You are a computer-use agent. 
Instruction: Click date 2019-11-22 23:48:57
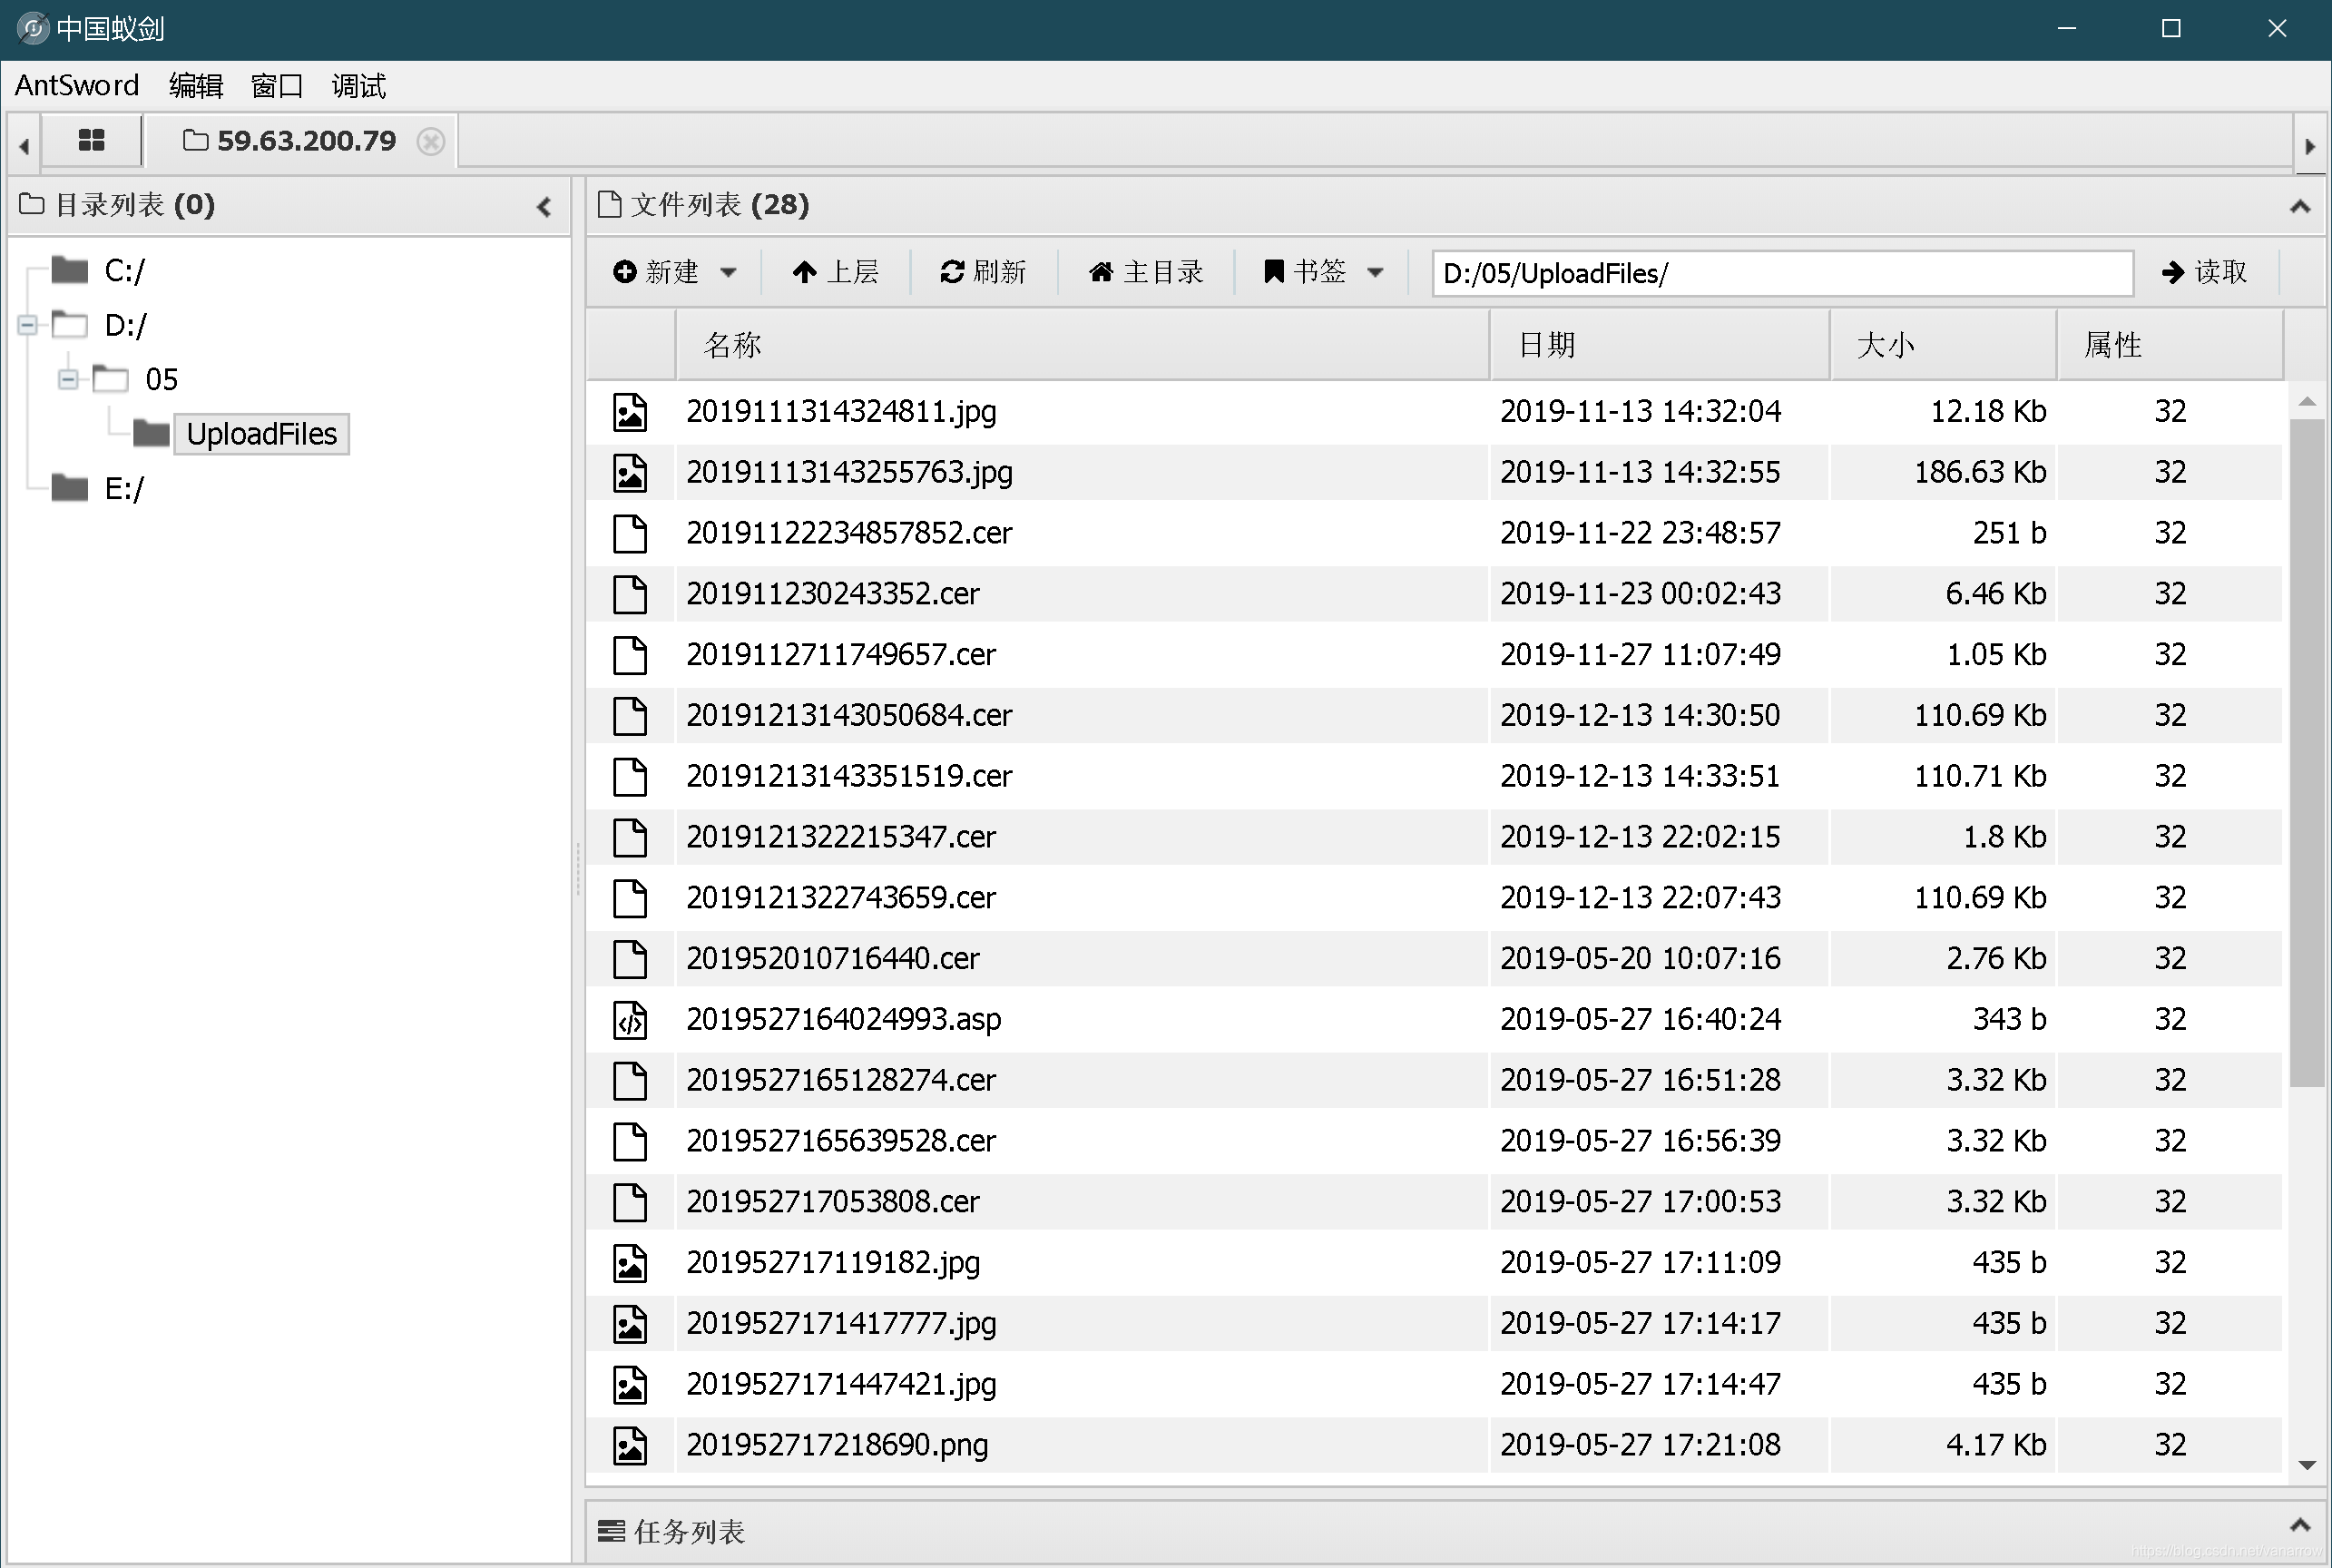[x=1640, y=533]
